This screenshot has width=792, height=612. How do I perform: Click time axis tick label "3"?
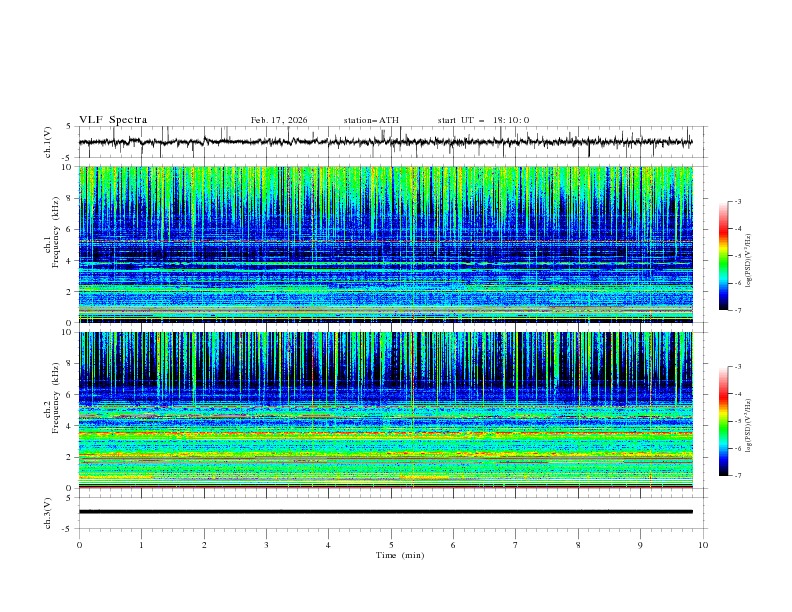266,545
